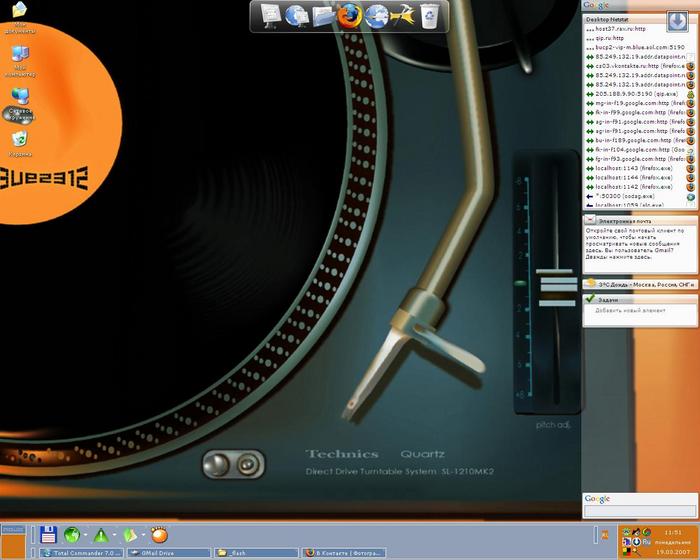This screenshot has width=700, height=560.
Task: Click the email panel header in the sidebar
Action: pyautogui.click(x=640, y=219)
